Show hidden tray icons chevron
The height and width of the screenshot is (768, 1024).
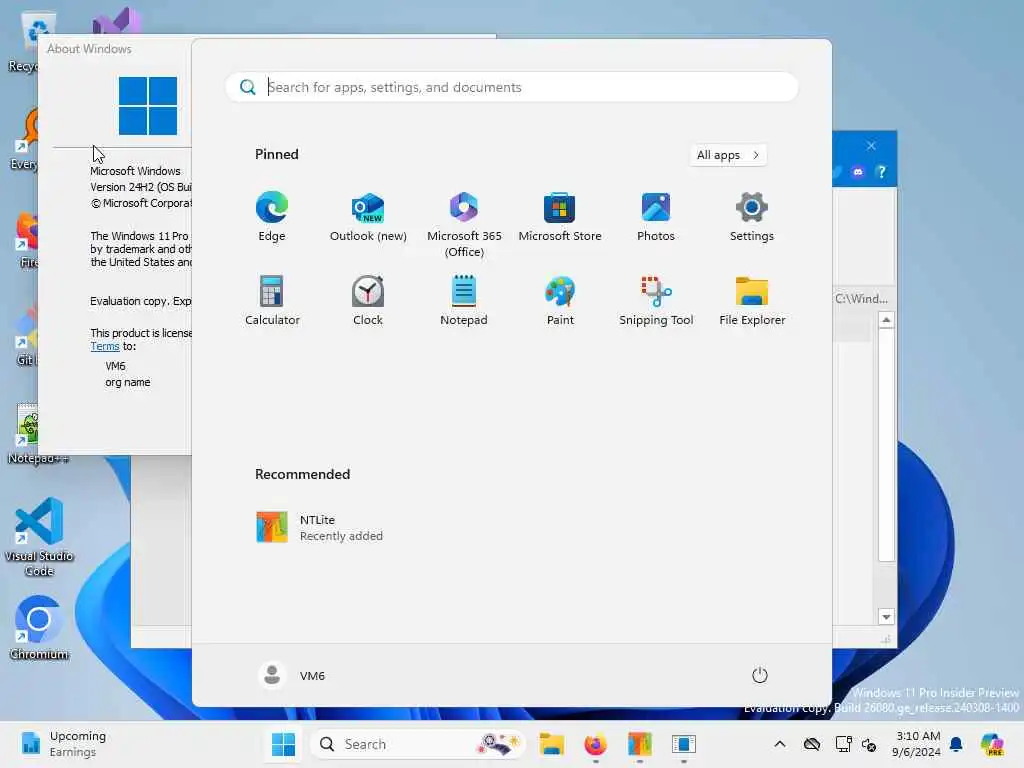[780, 744]
